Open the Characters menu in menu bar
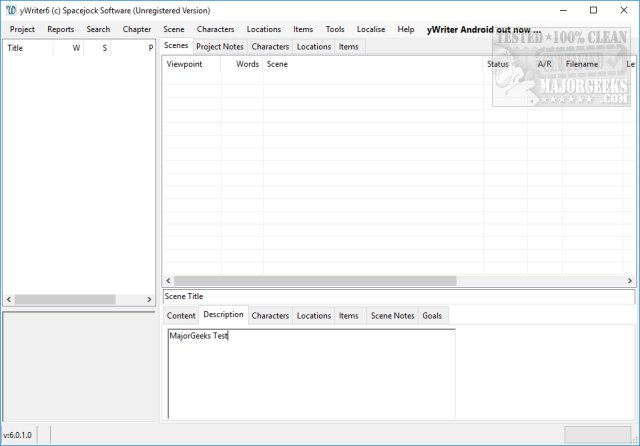 pyautogui.click(x=215, y=29)
